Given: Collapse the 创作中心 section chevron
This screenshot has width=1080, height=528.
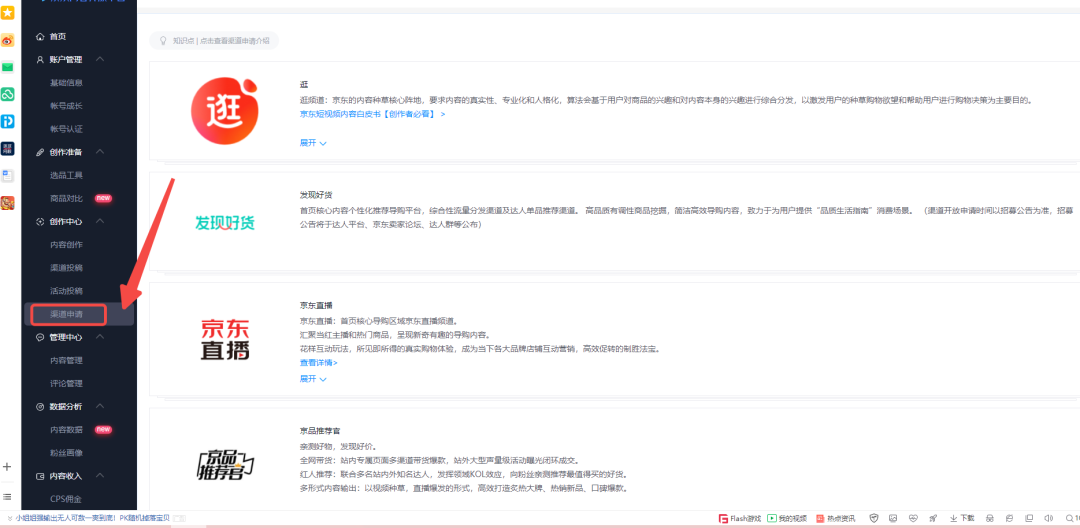Looking at the screenshot, I should coord(100,221).
